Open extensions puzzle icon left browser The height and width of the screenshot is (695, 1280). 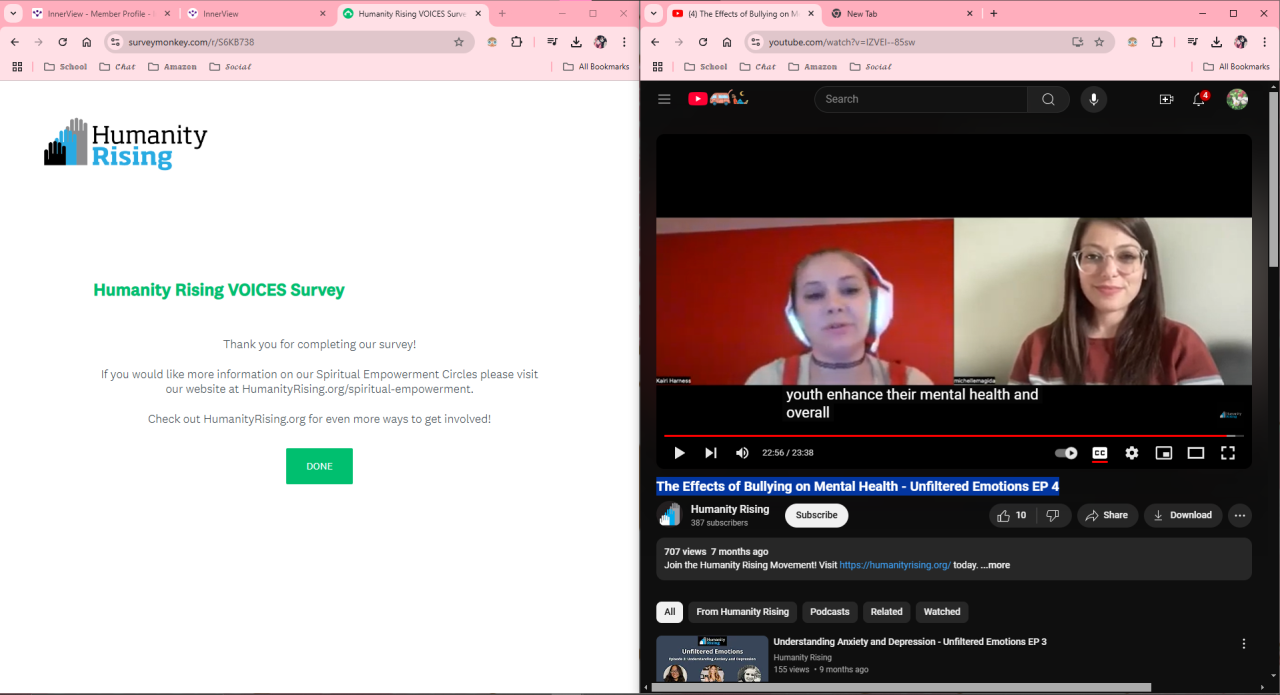517,42
